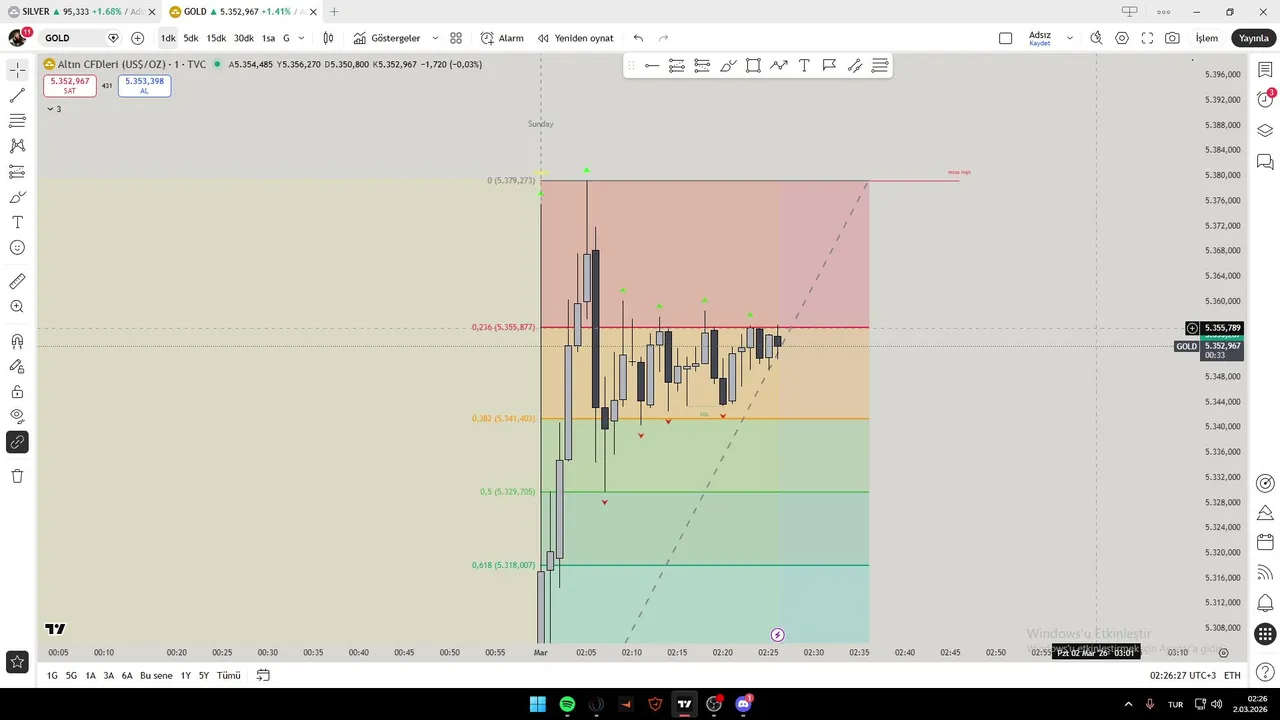Expand Göstergeler favorites dropdown arrow

(435, 38)
